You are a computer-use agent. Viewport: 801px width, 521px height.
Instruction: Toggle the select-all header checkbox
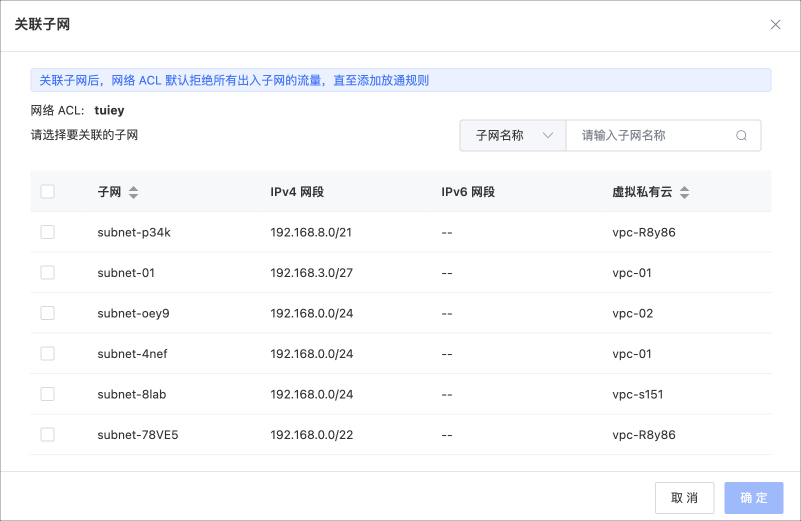tap(47, 192)
